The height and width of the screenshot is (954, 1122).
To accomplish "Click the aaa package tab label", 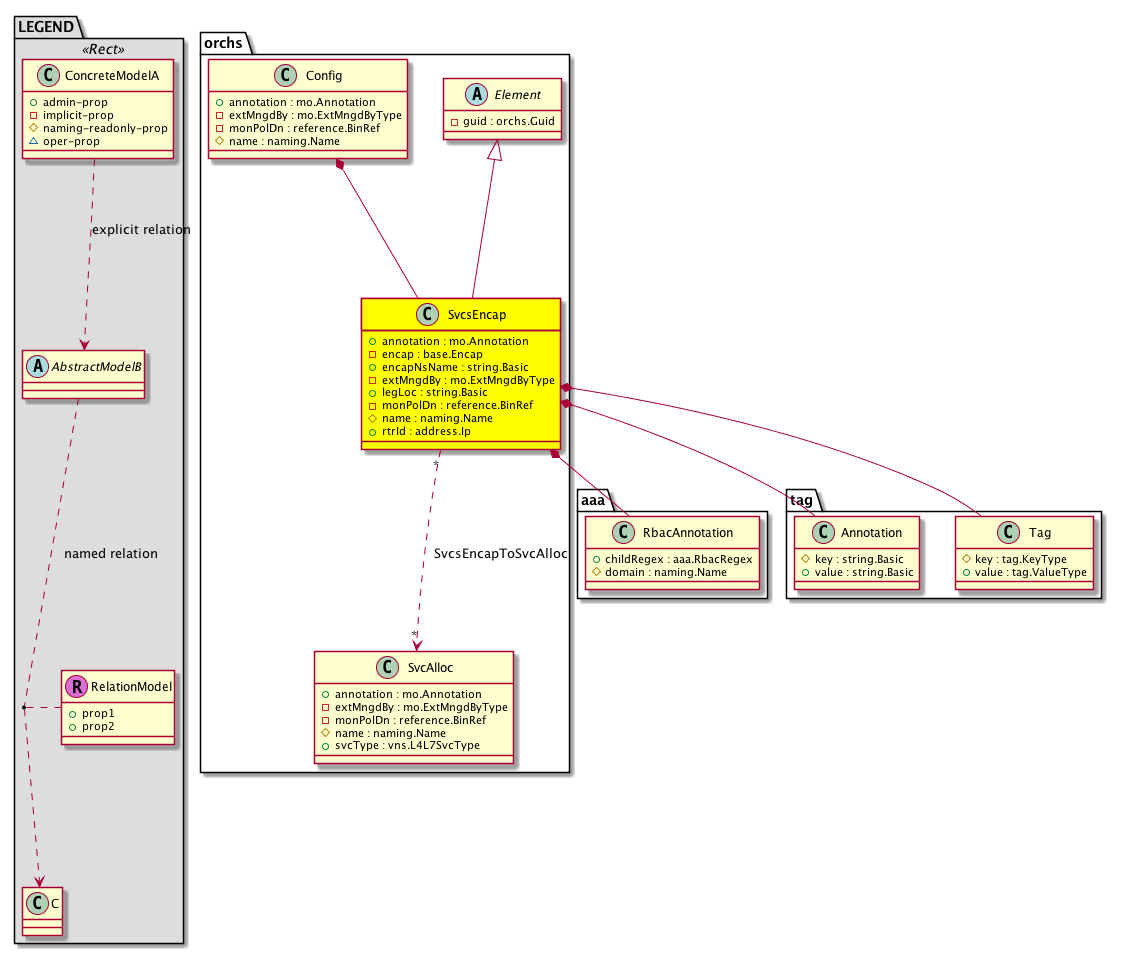I will pyautogui.click(x=594, y=499).
